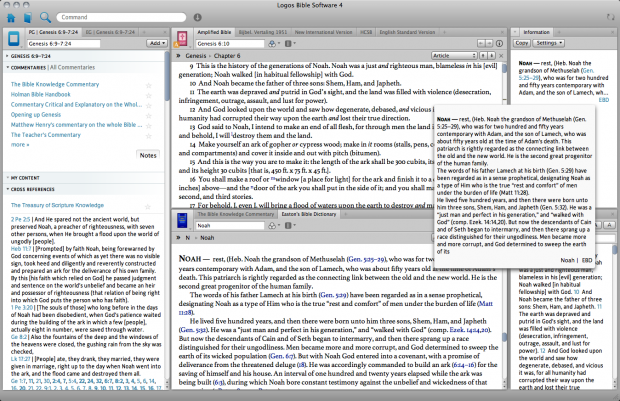Screen dimensions: 620x401
Task: Open Gen. 5:29 link in Noah article
Action: pyautogui.click(x=333, y=295)
